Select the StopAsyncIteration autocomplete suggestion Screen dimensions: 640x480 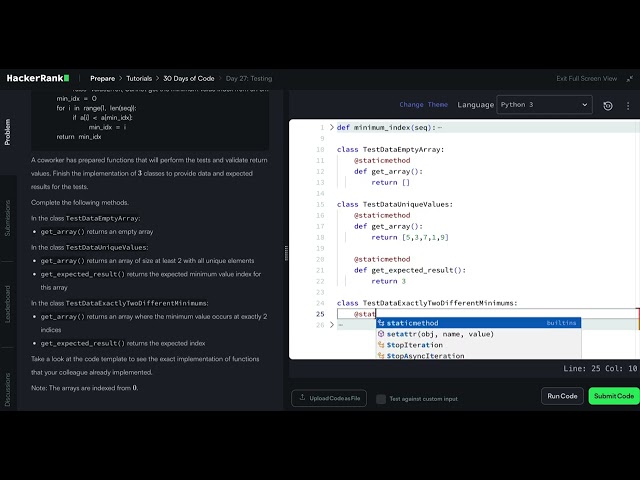click(478, 356)
